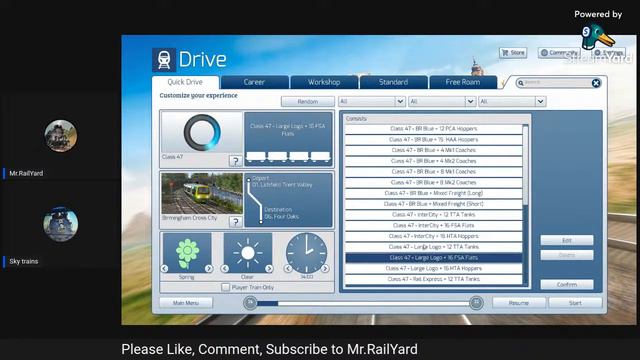Select Class 47 - BR Blue + Mixed Freight (Short)

click(433, 204)
